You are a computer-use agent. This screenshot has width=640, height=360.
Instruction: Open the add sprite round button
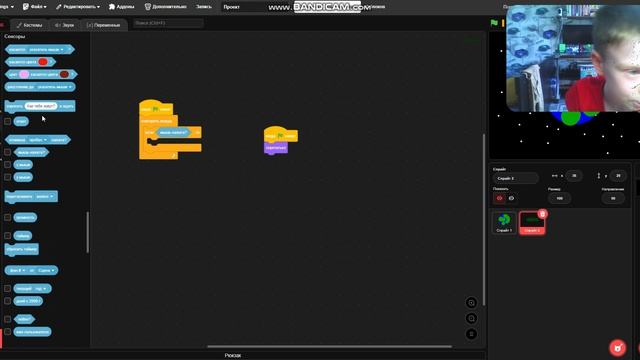[617, 348]
